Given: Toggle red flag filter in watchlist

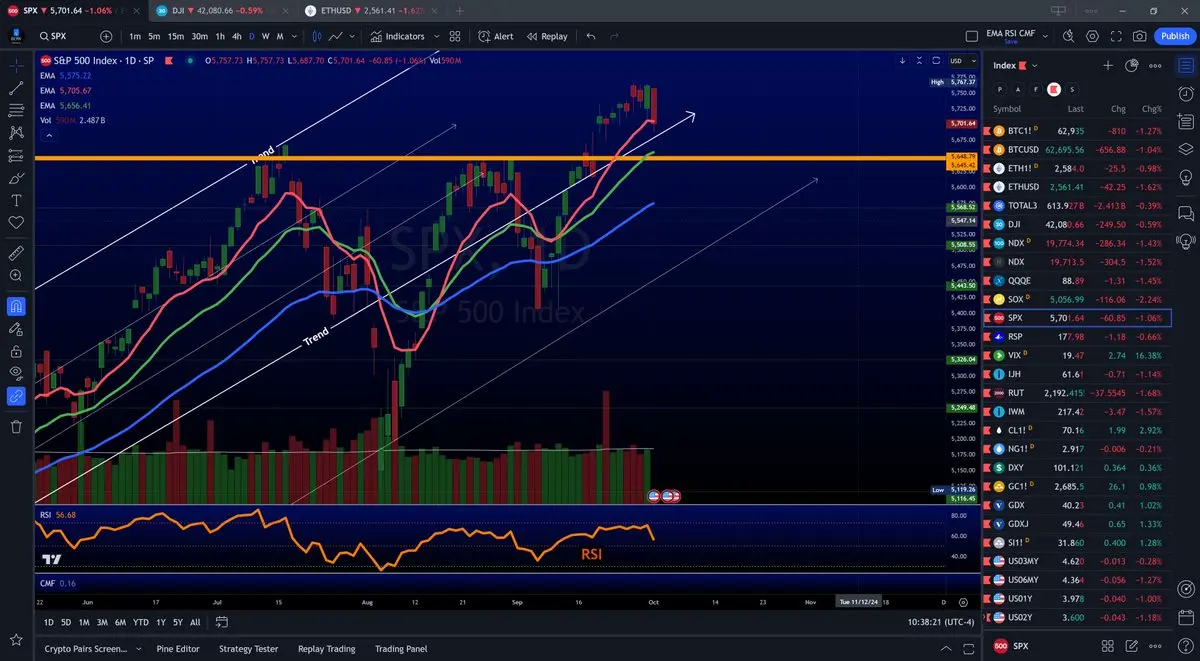Looking at the screenshot, I should click(1053, 89).
